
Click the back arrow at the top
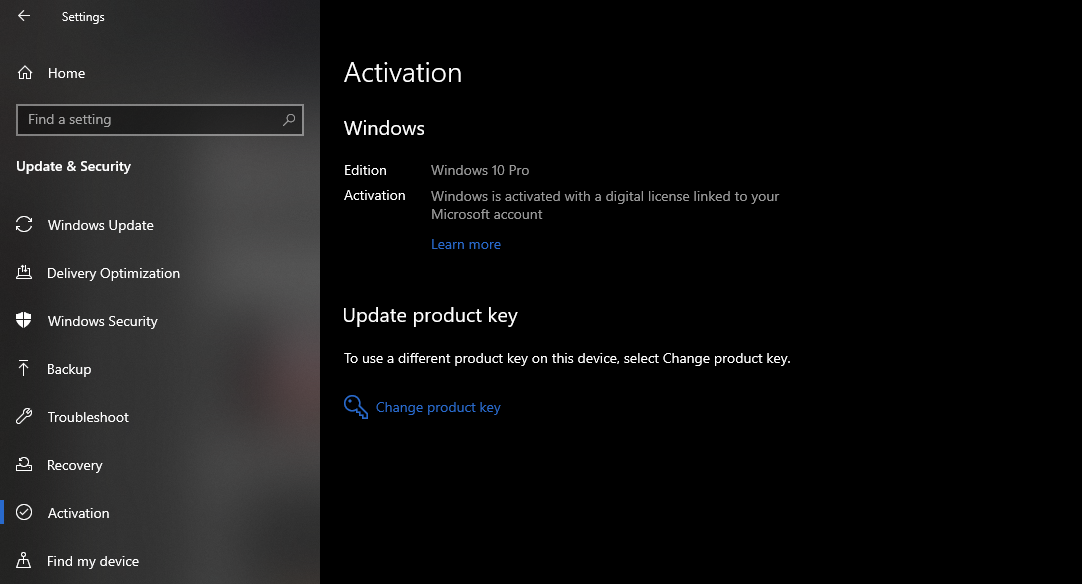coord(22,16)
